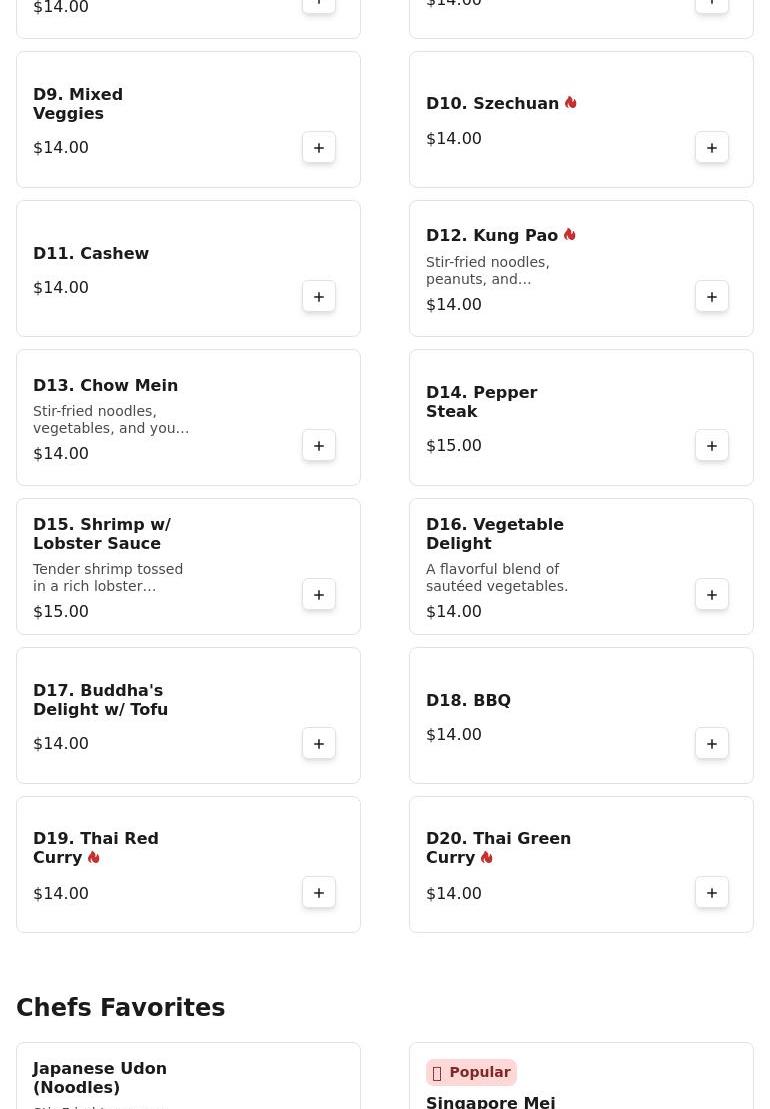This screenshot has height=1109, width=770.
Task: Add D10. Szechuan using plus button
Action: click(x=712, y=148)
